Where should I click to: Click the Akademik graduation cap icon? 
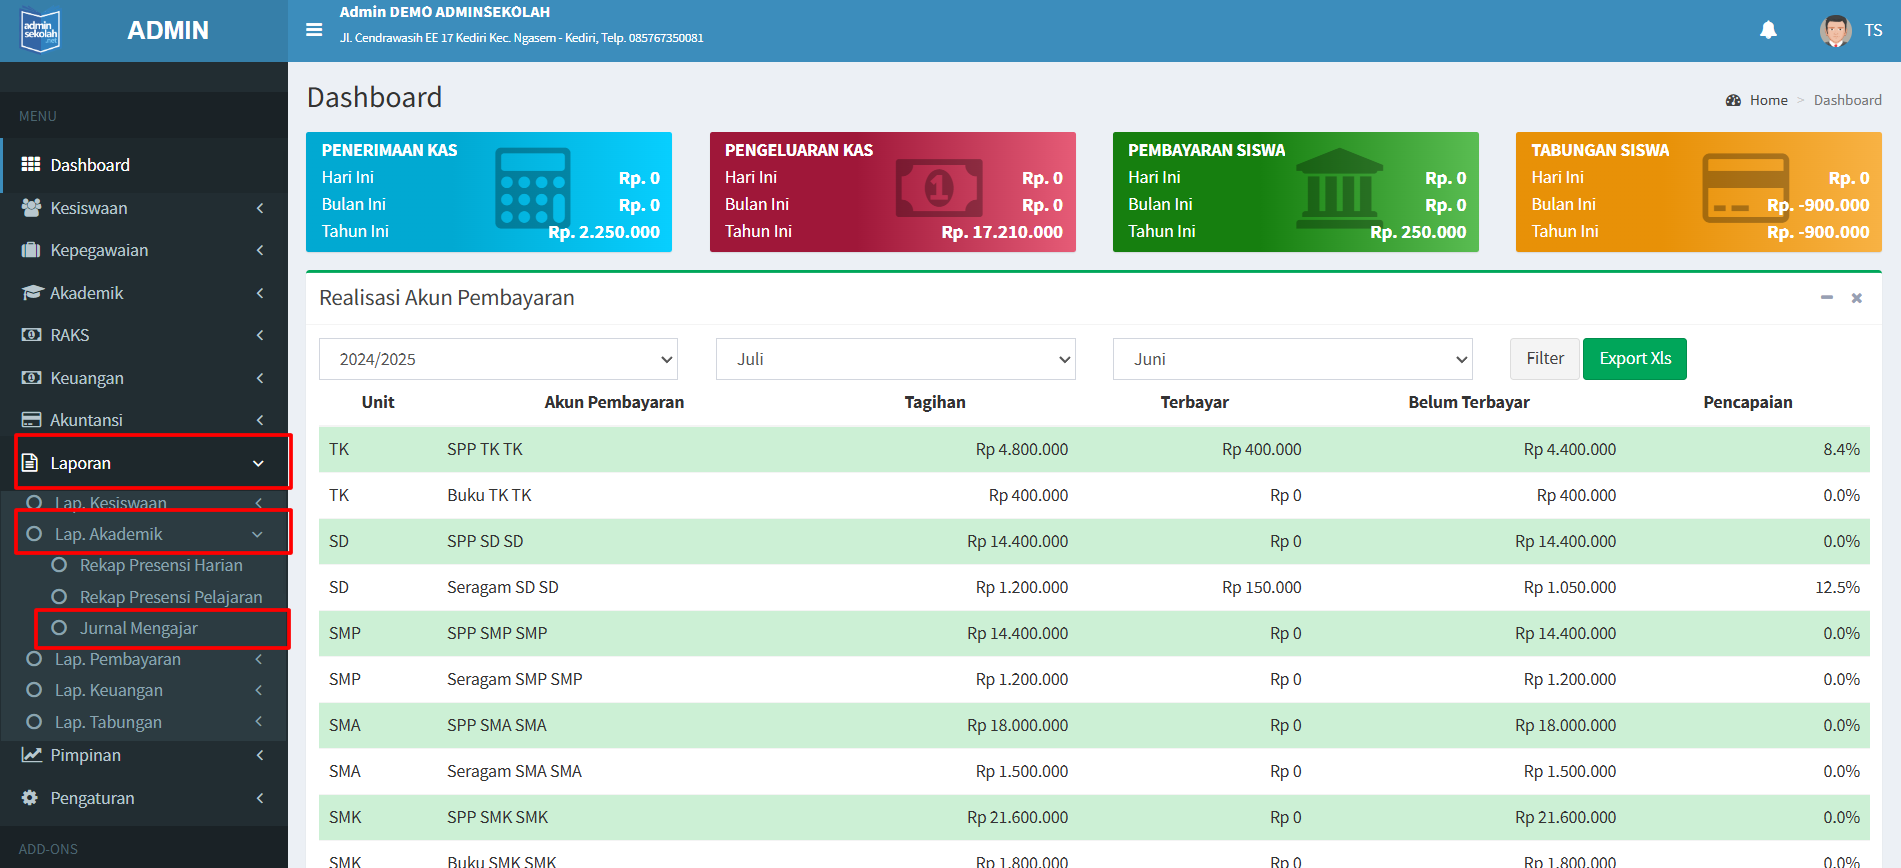31,293
